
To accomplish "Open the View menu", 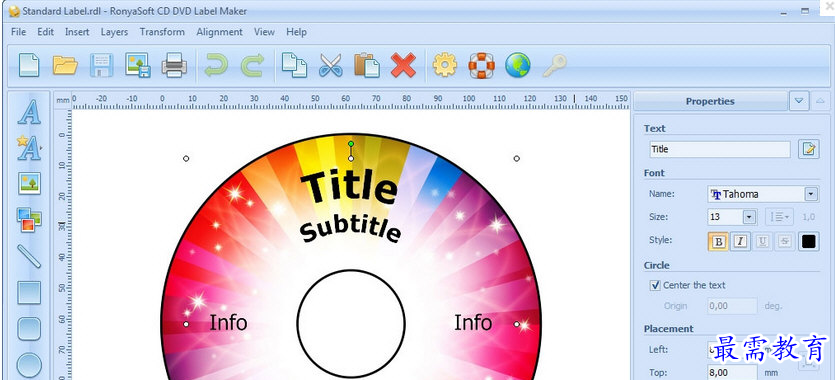I will [264, 32].
